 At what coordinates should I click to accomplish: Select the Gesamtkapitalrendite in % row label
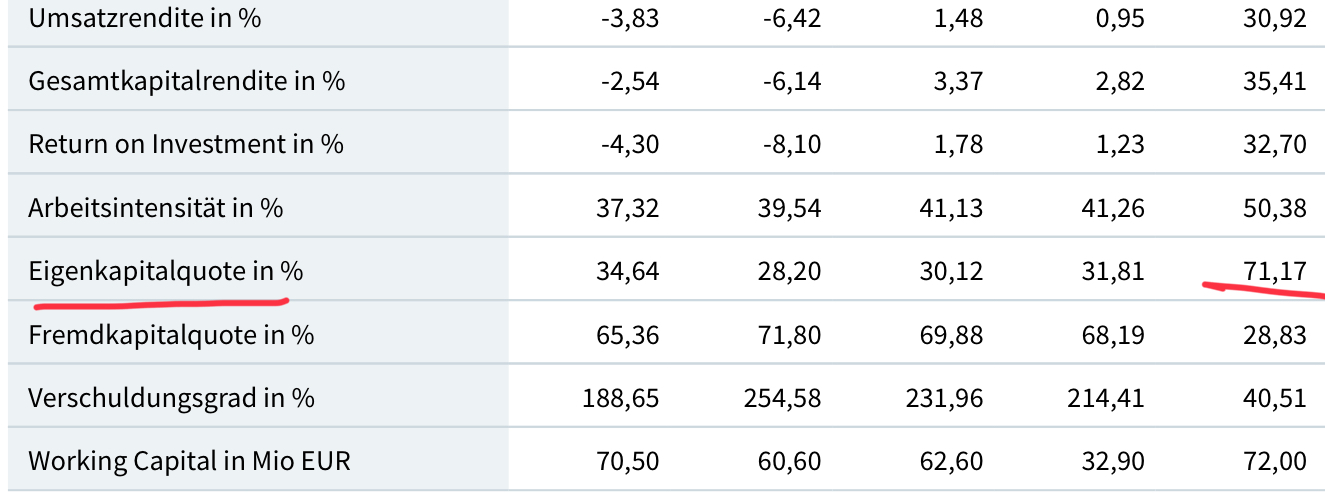tap(187, 82)
